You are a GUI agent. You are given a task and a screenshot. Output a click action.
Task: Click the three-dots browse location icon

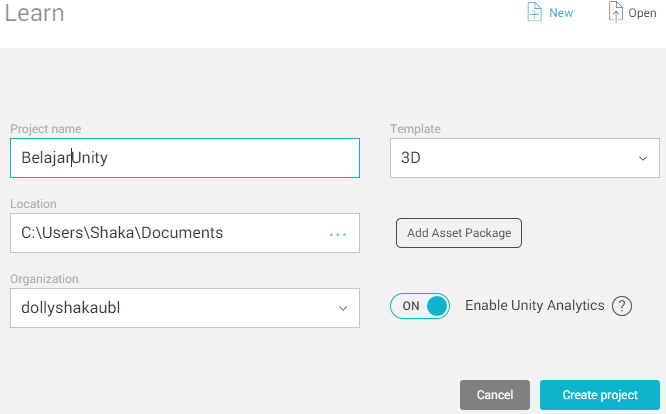(x=338, y=234)
